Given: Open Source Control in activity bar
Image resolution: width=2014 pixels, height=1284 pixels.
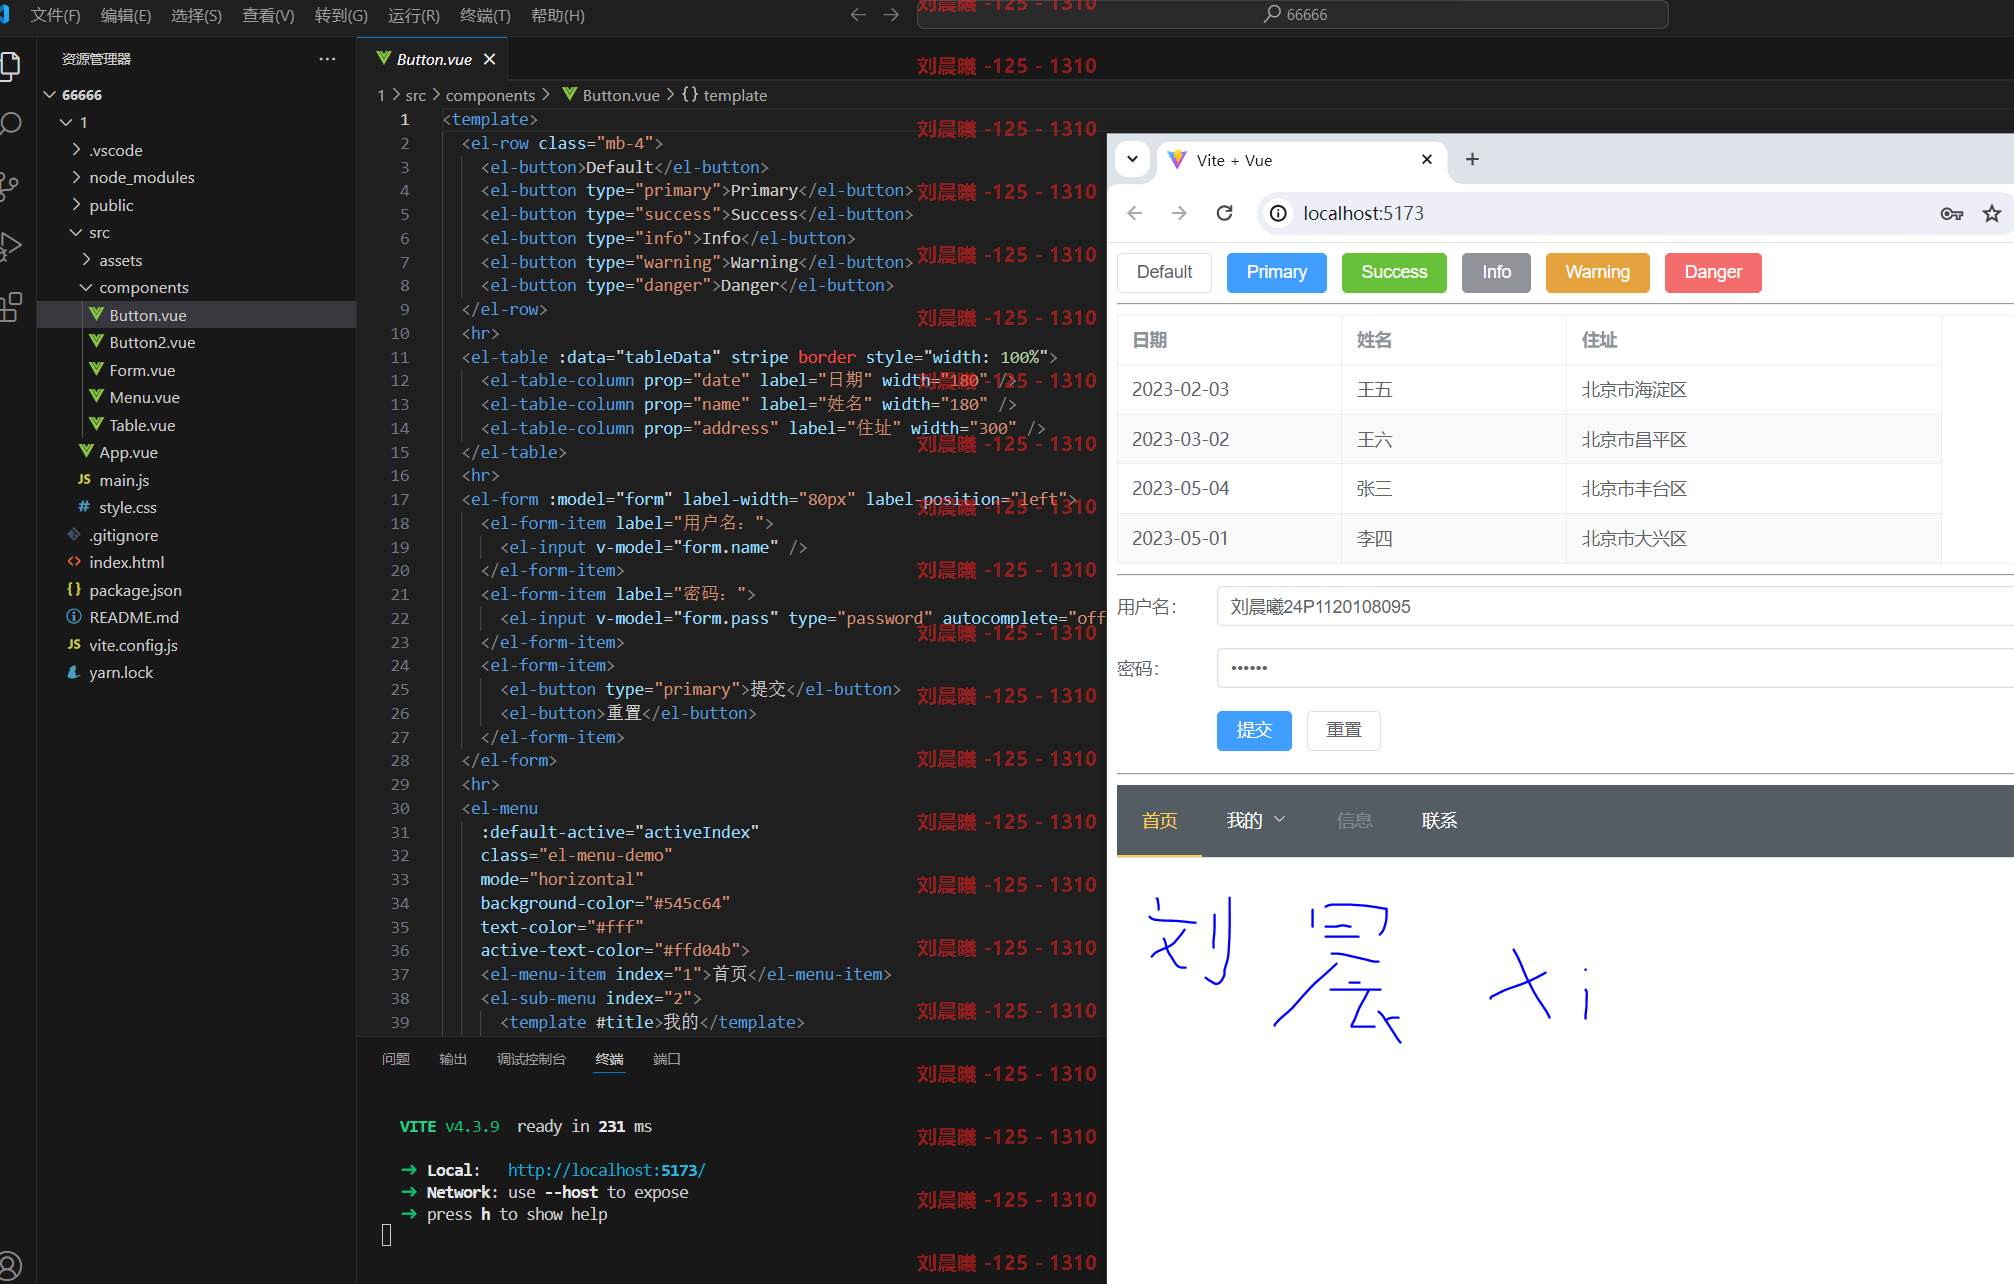Looking at the screenshot, I should pyautogui.click(x=10, y=186).
